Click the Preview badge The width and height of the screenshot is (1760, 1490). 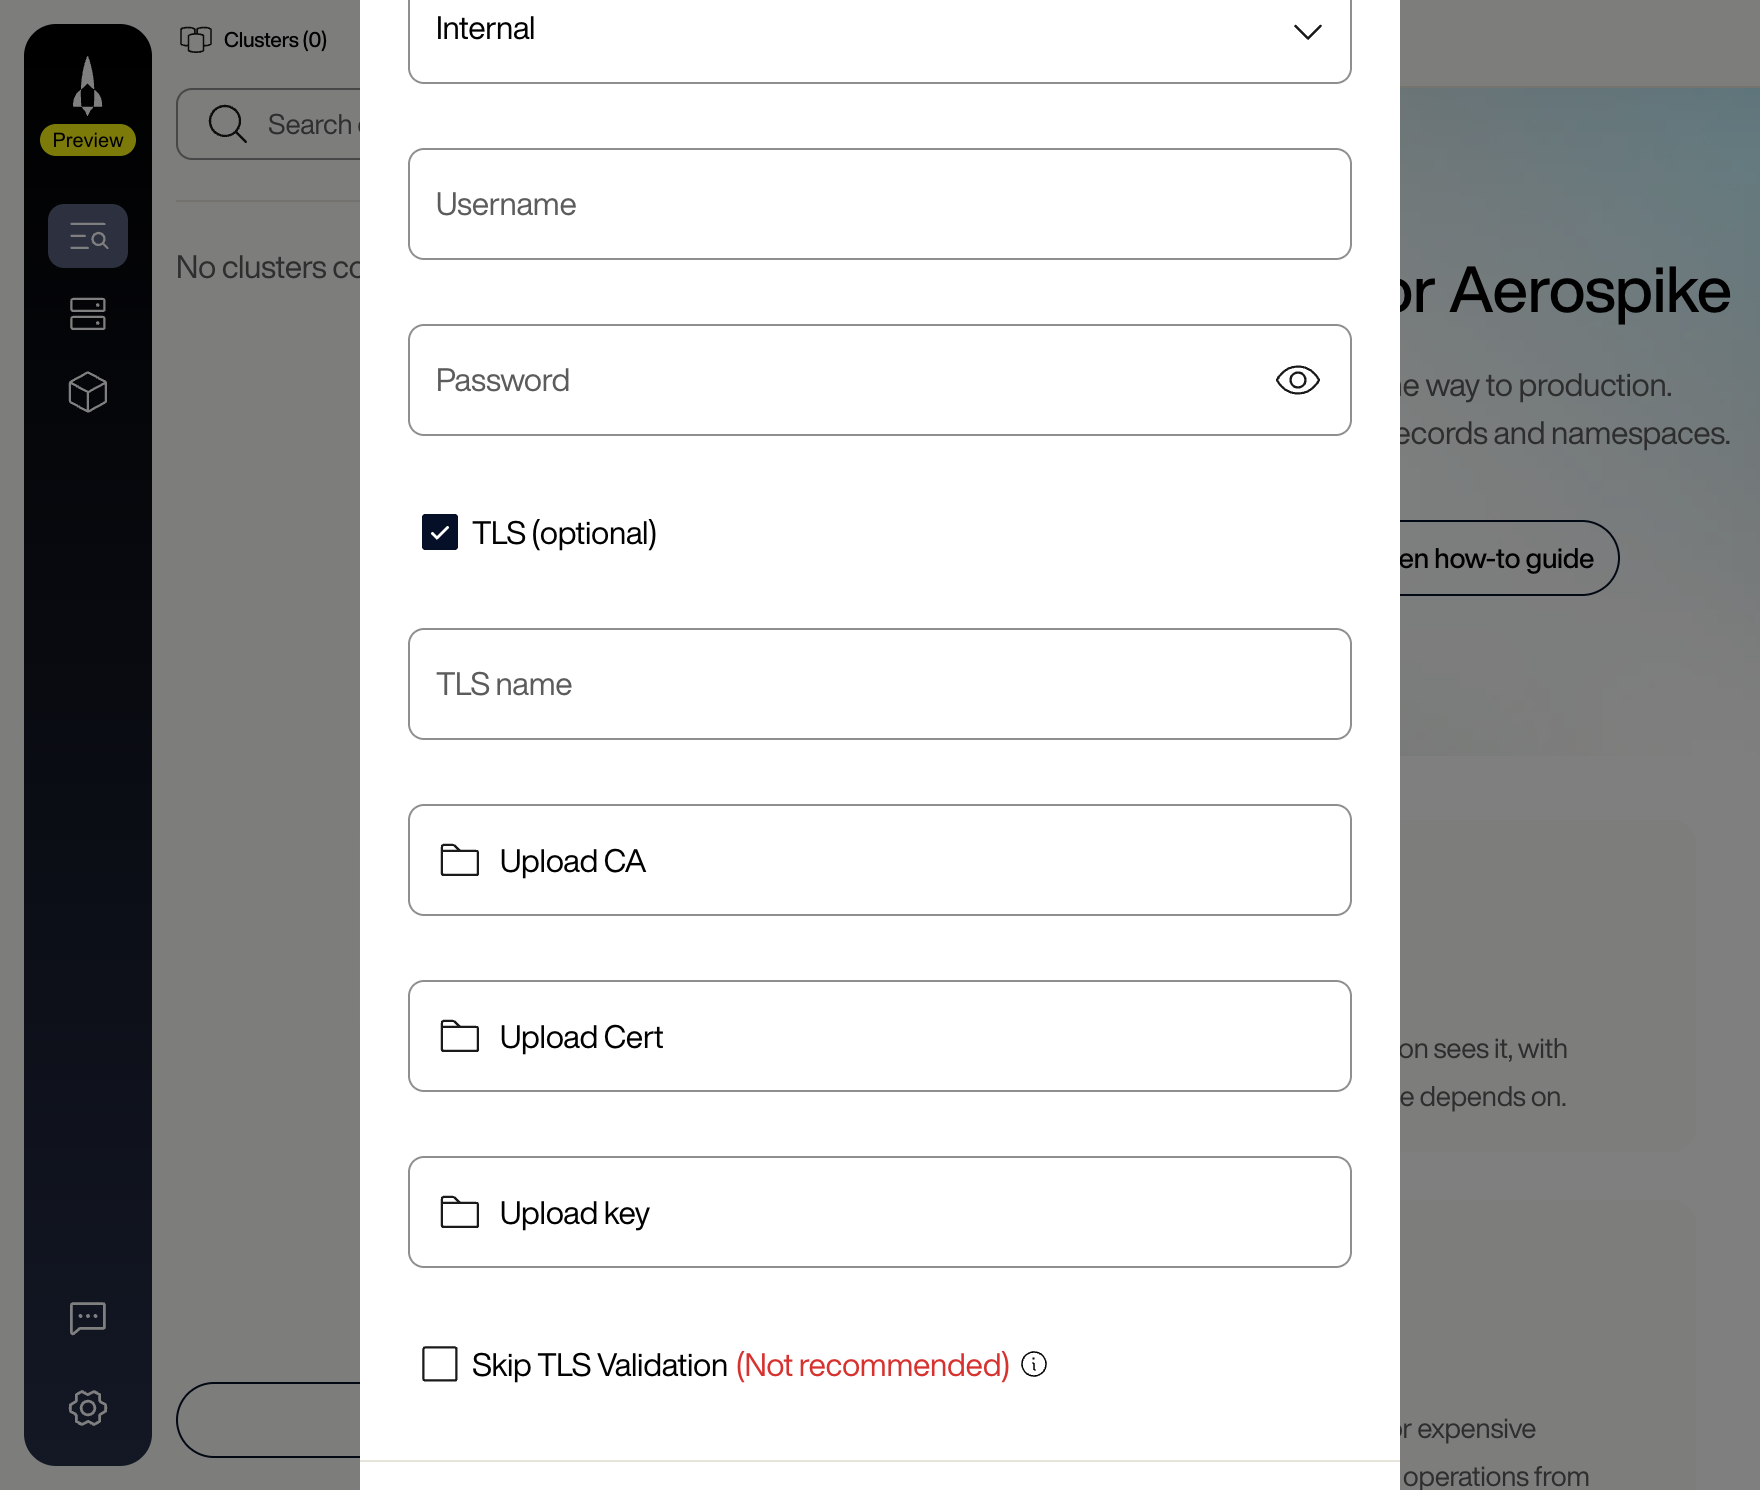(x=88, y=140)
